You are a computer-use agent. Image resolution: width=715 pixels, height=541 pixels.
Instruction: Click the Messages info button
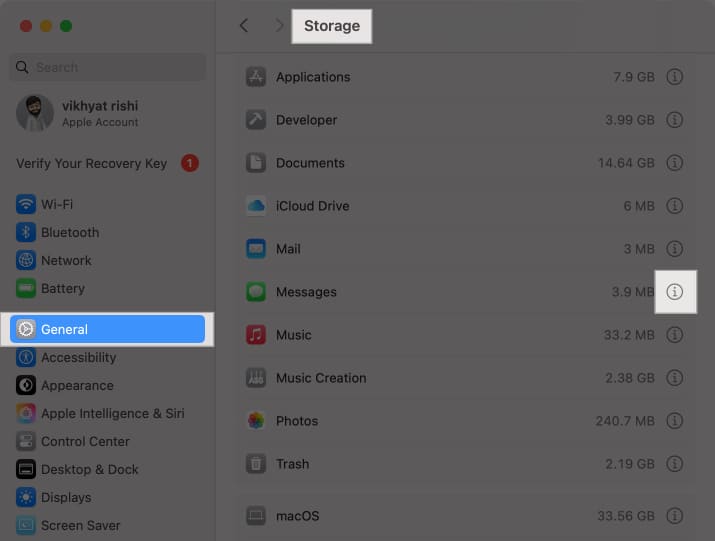(x=674, y=291)
